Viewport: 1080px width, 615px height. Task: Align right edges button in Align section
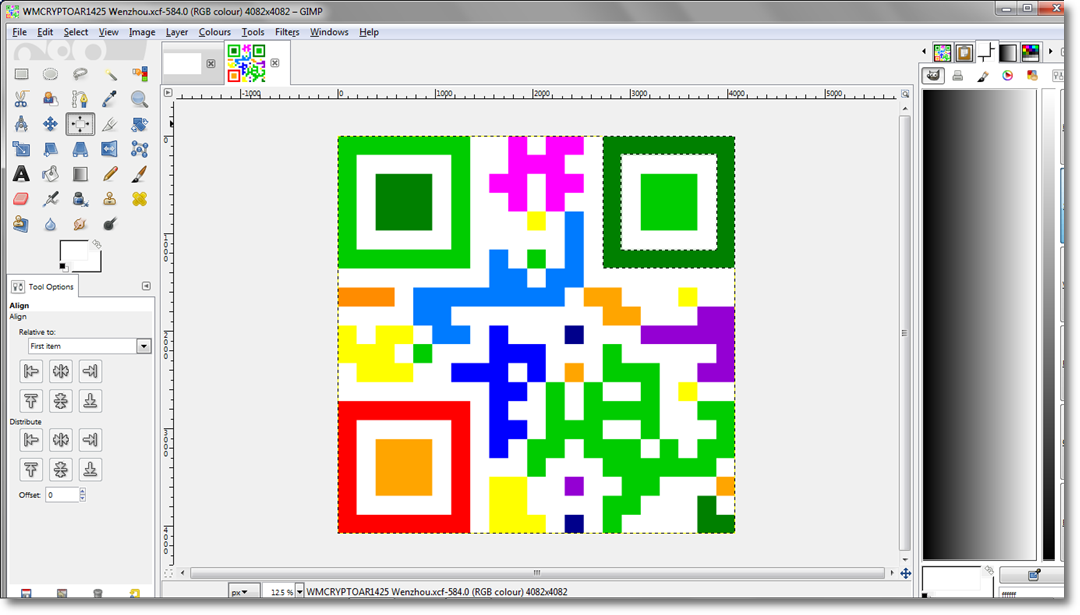(x=90, y=371)
